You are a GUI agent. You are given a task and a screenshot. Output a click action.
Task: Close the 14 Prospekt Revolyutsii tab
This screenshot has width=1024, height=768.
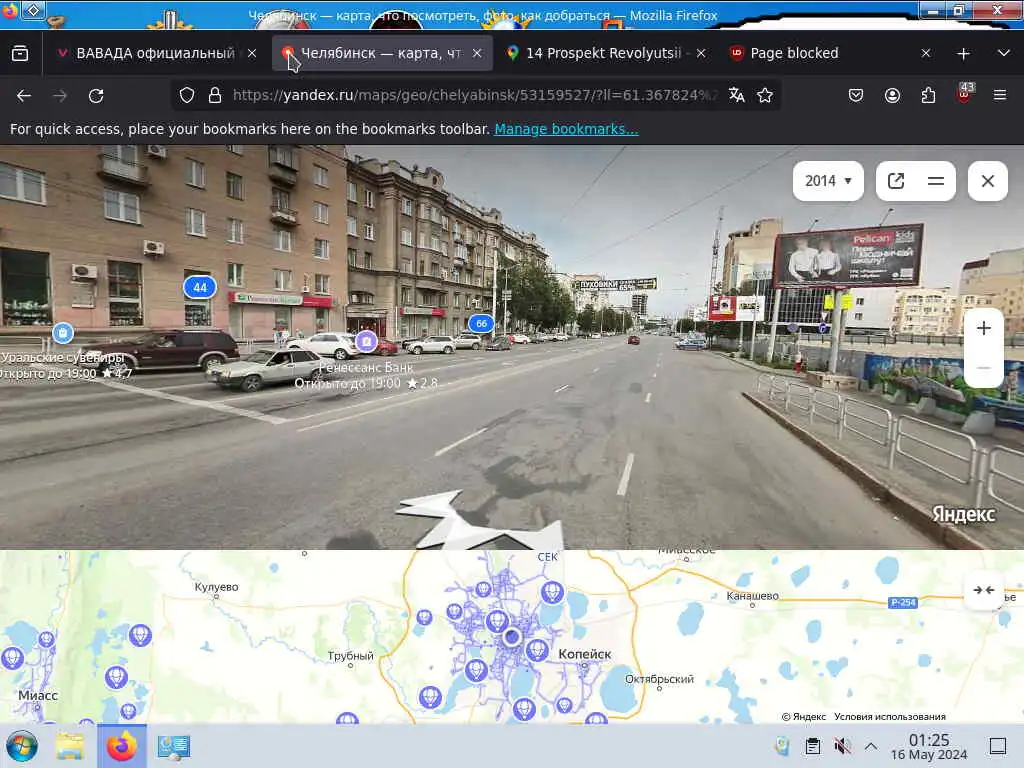pyautogui.click(x=701, y=54)
